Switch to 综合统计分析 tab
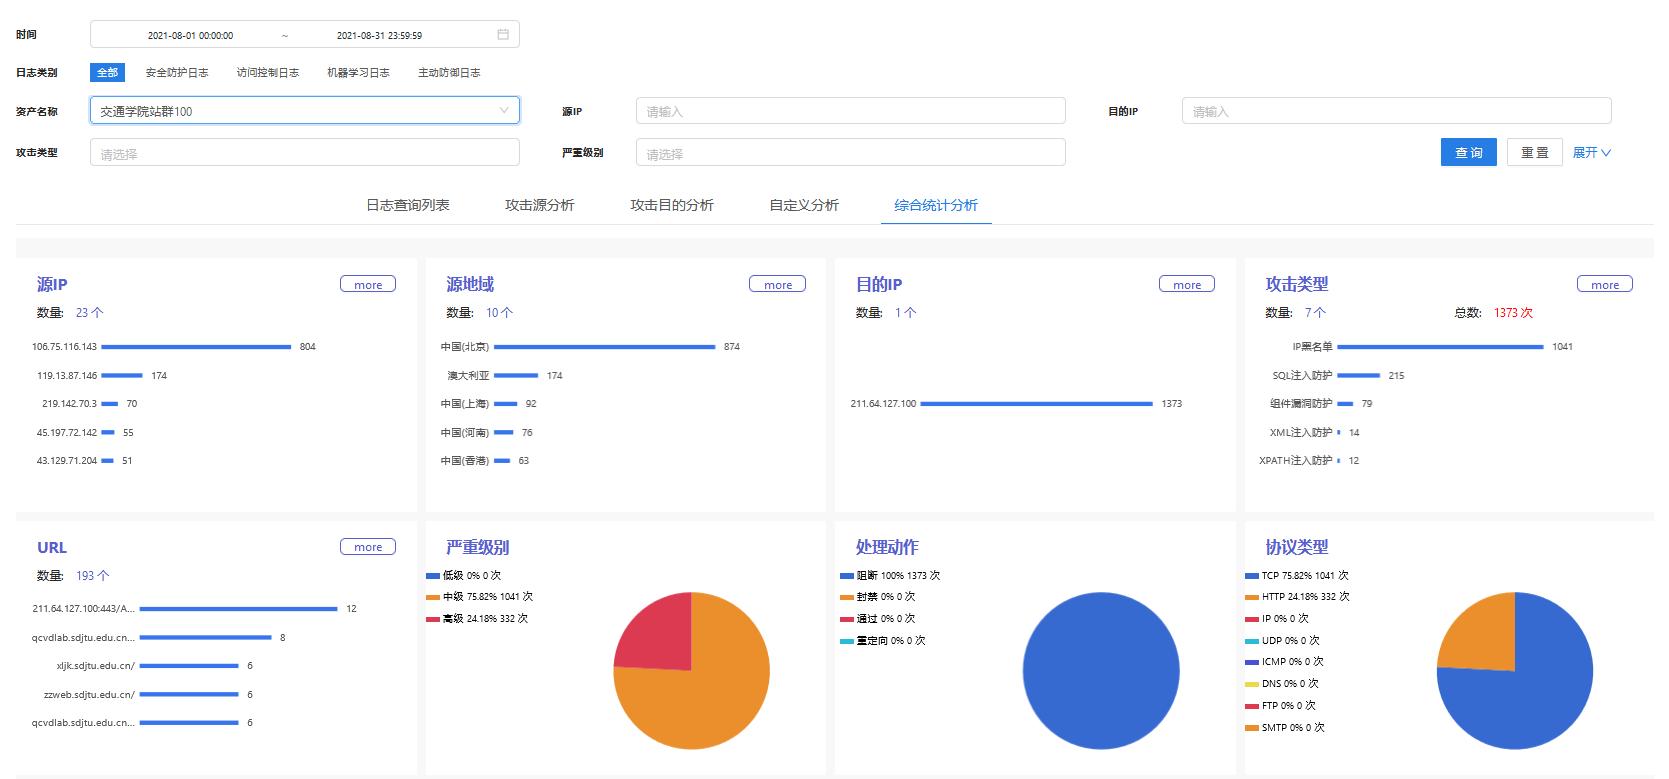Viewport: 1669px width, 779px height. (x=936, y=205)
